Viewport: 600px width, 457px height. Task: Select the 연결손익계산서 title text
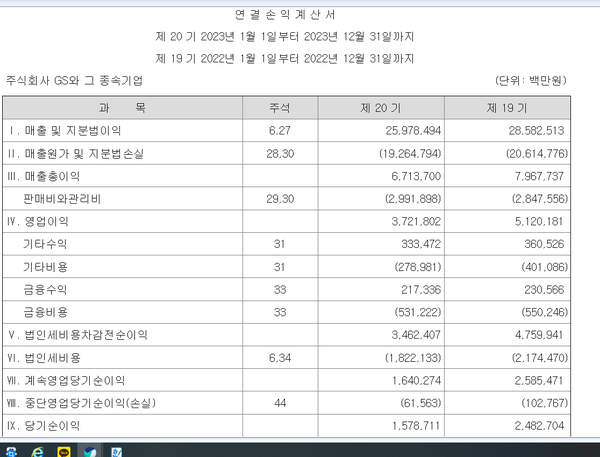(x=285, y=15)
